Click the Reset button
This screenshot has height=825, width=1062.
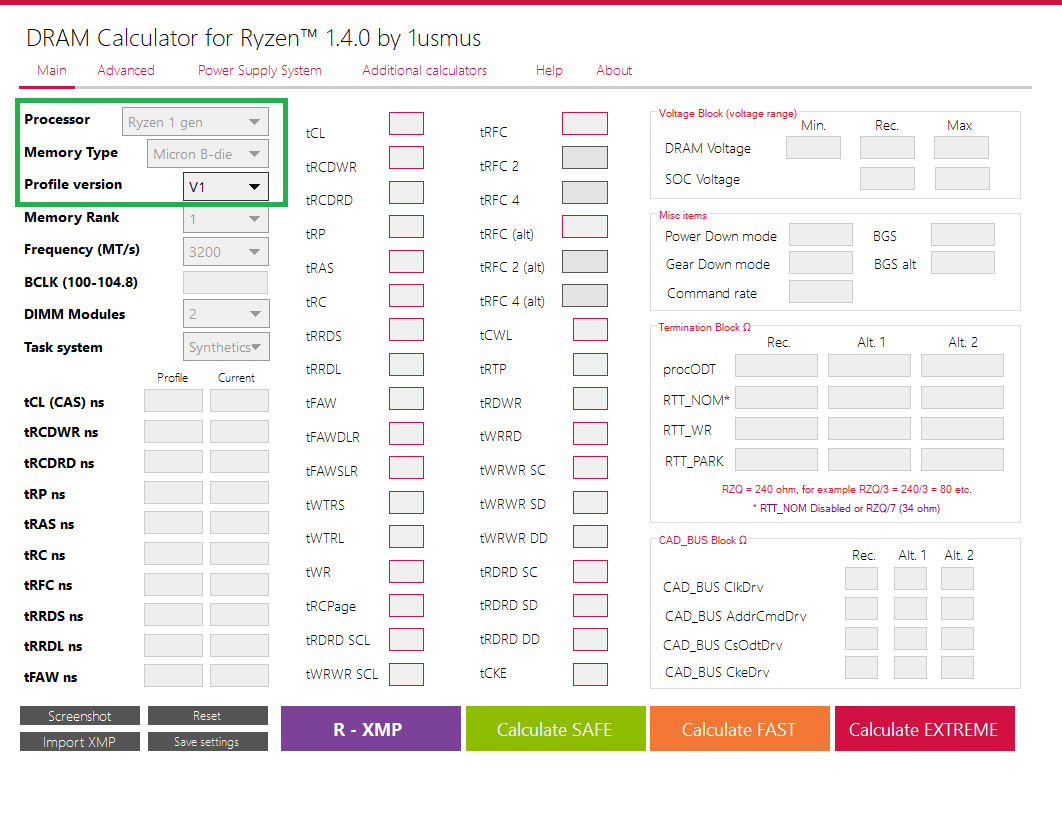pos(207,716)
